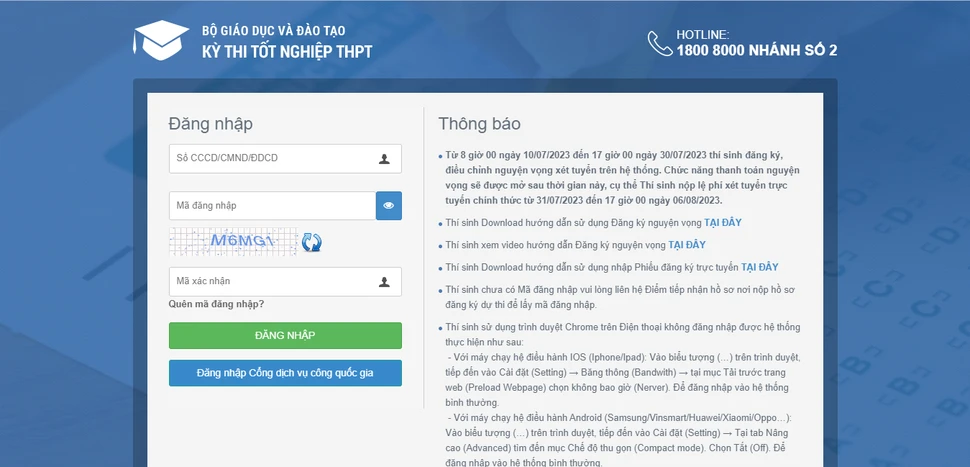Image resolution: width=970 pixels, height=467 pixels.
Task: Click the person icon in CCCD field
Action: coord(384,159)
